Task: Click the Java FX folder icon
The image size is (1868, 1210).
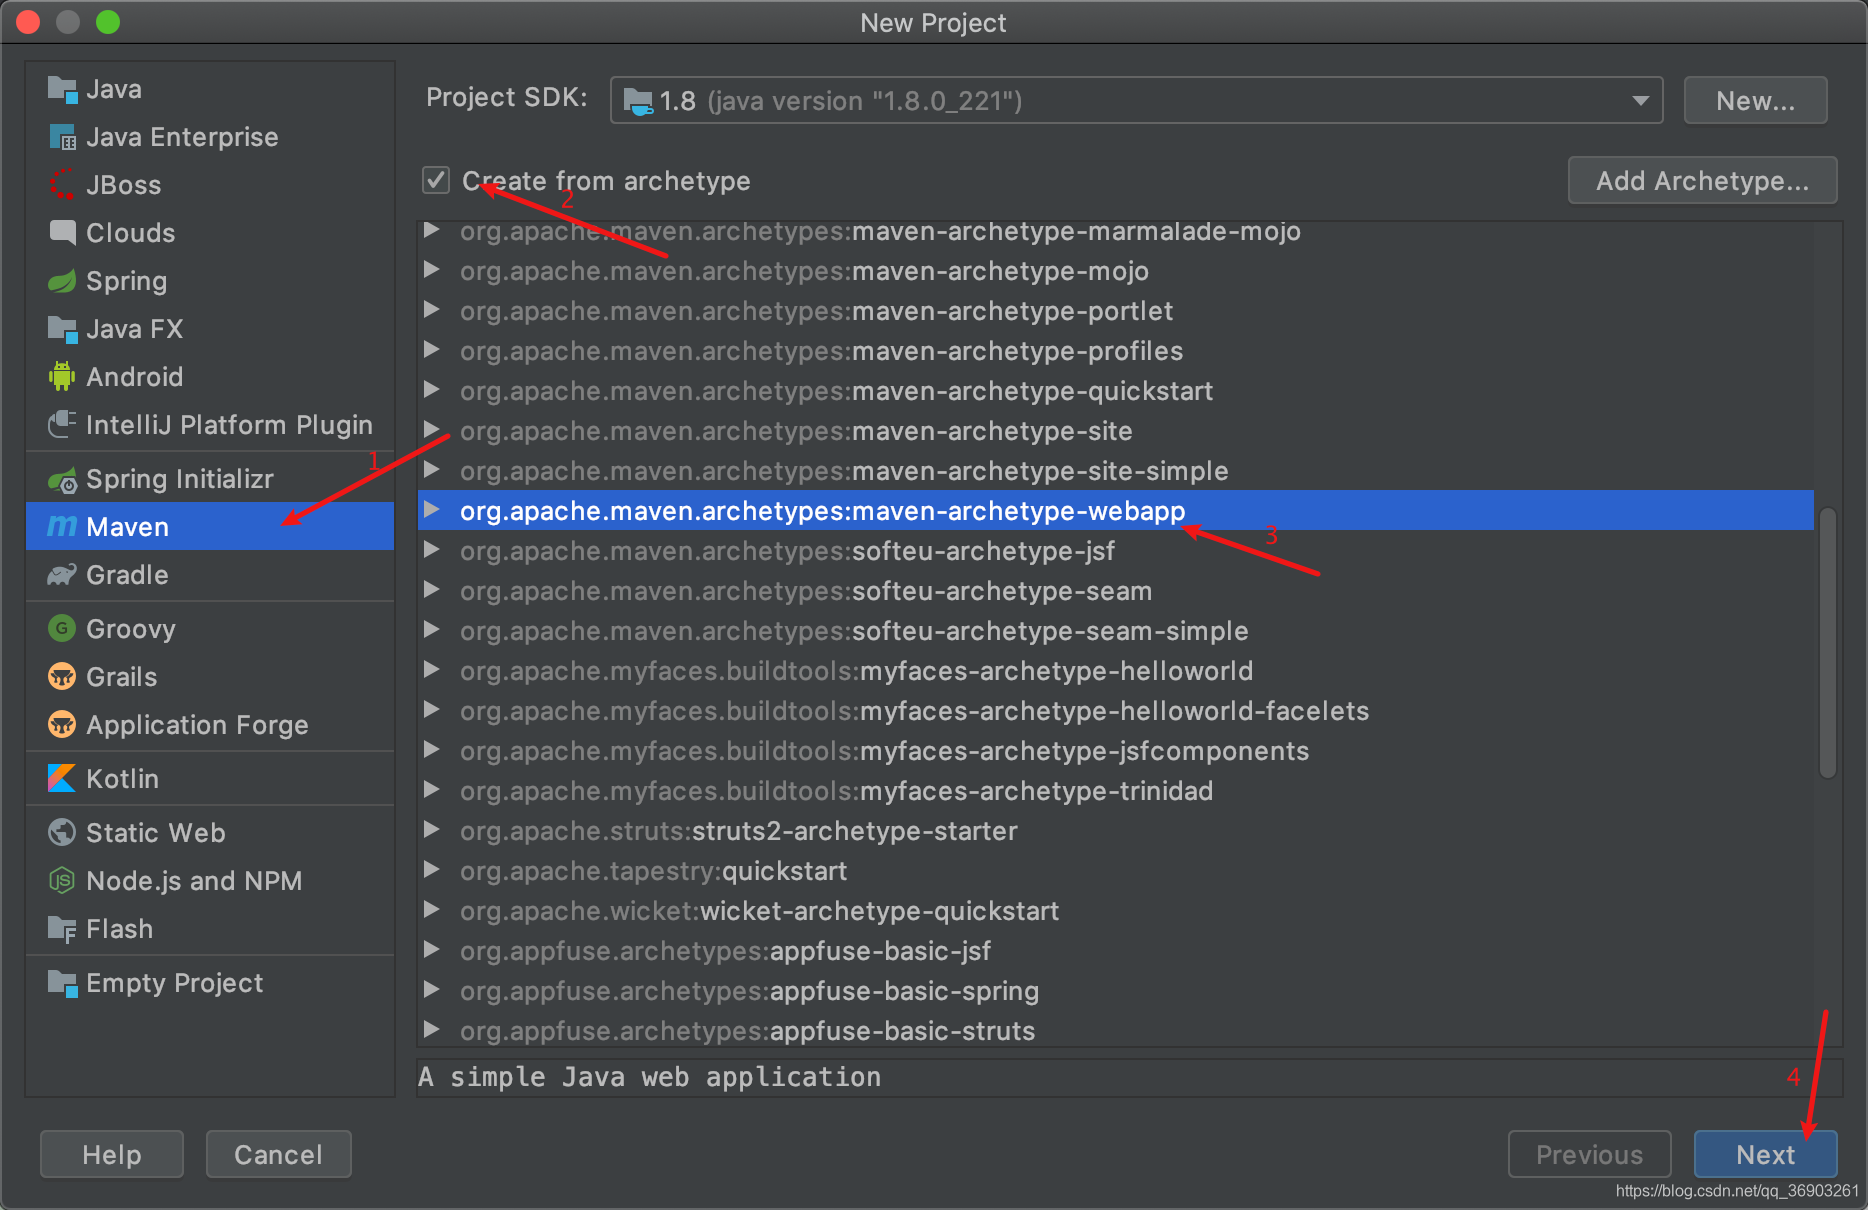Action: pyautogui.click(x=62, y=329)
